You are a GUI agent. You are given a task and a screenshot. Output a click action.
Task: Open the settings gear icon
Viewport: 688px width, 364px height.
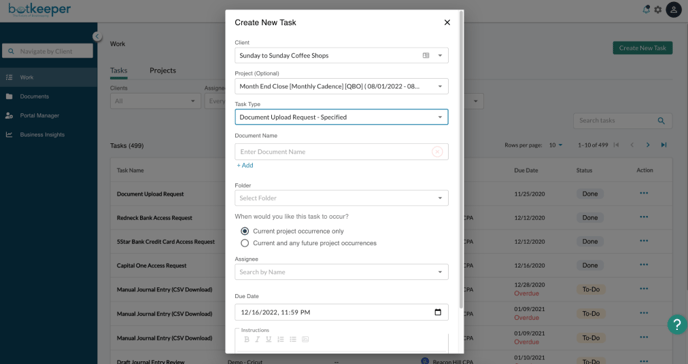click(x=658, y=9)
